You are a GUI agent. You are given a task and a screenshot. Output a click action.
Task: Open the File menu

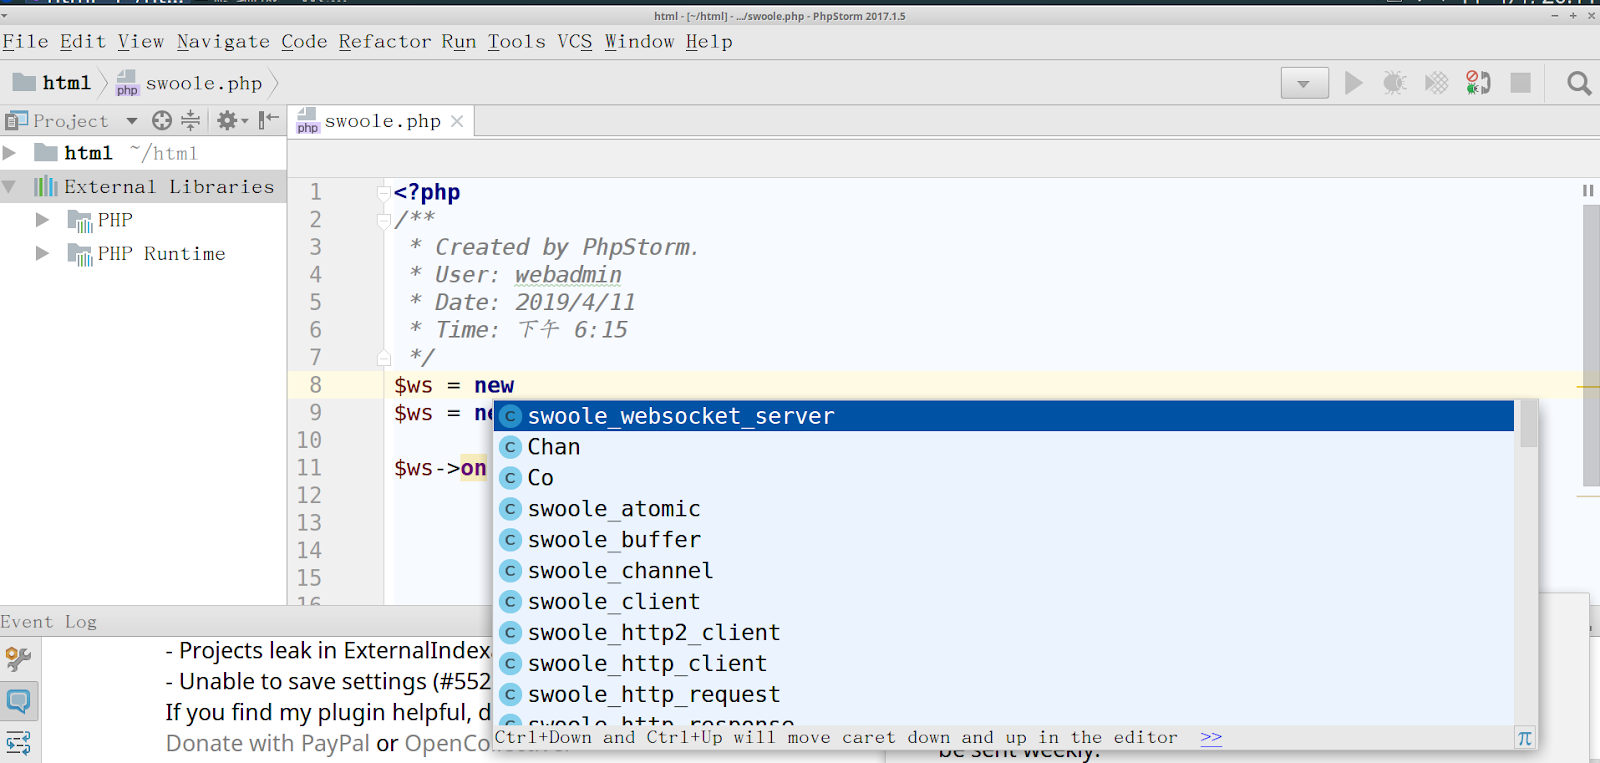point(26,42)
